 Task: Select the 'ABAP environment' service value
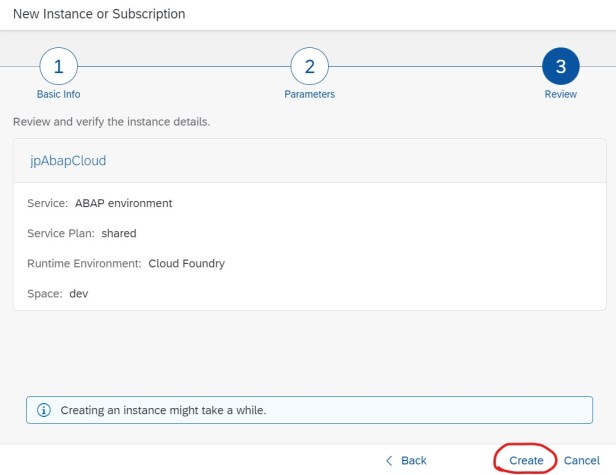[x=123, y=203]
